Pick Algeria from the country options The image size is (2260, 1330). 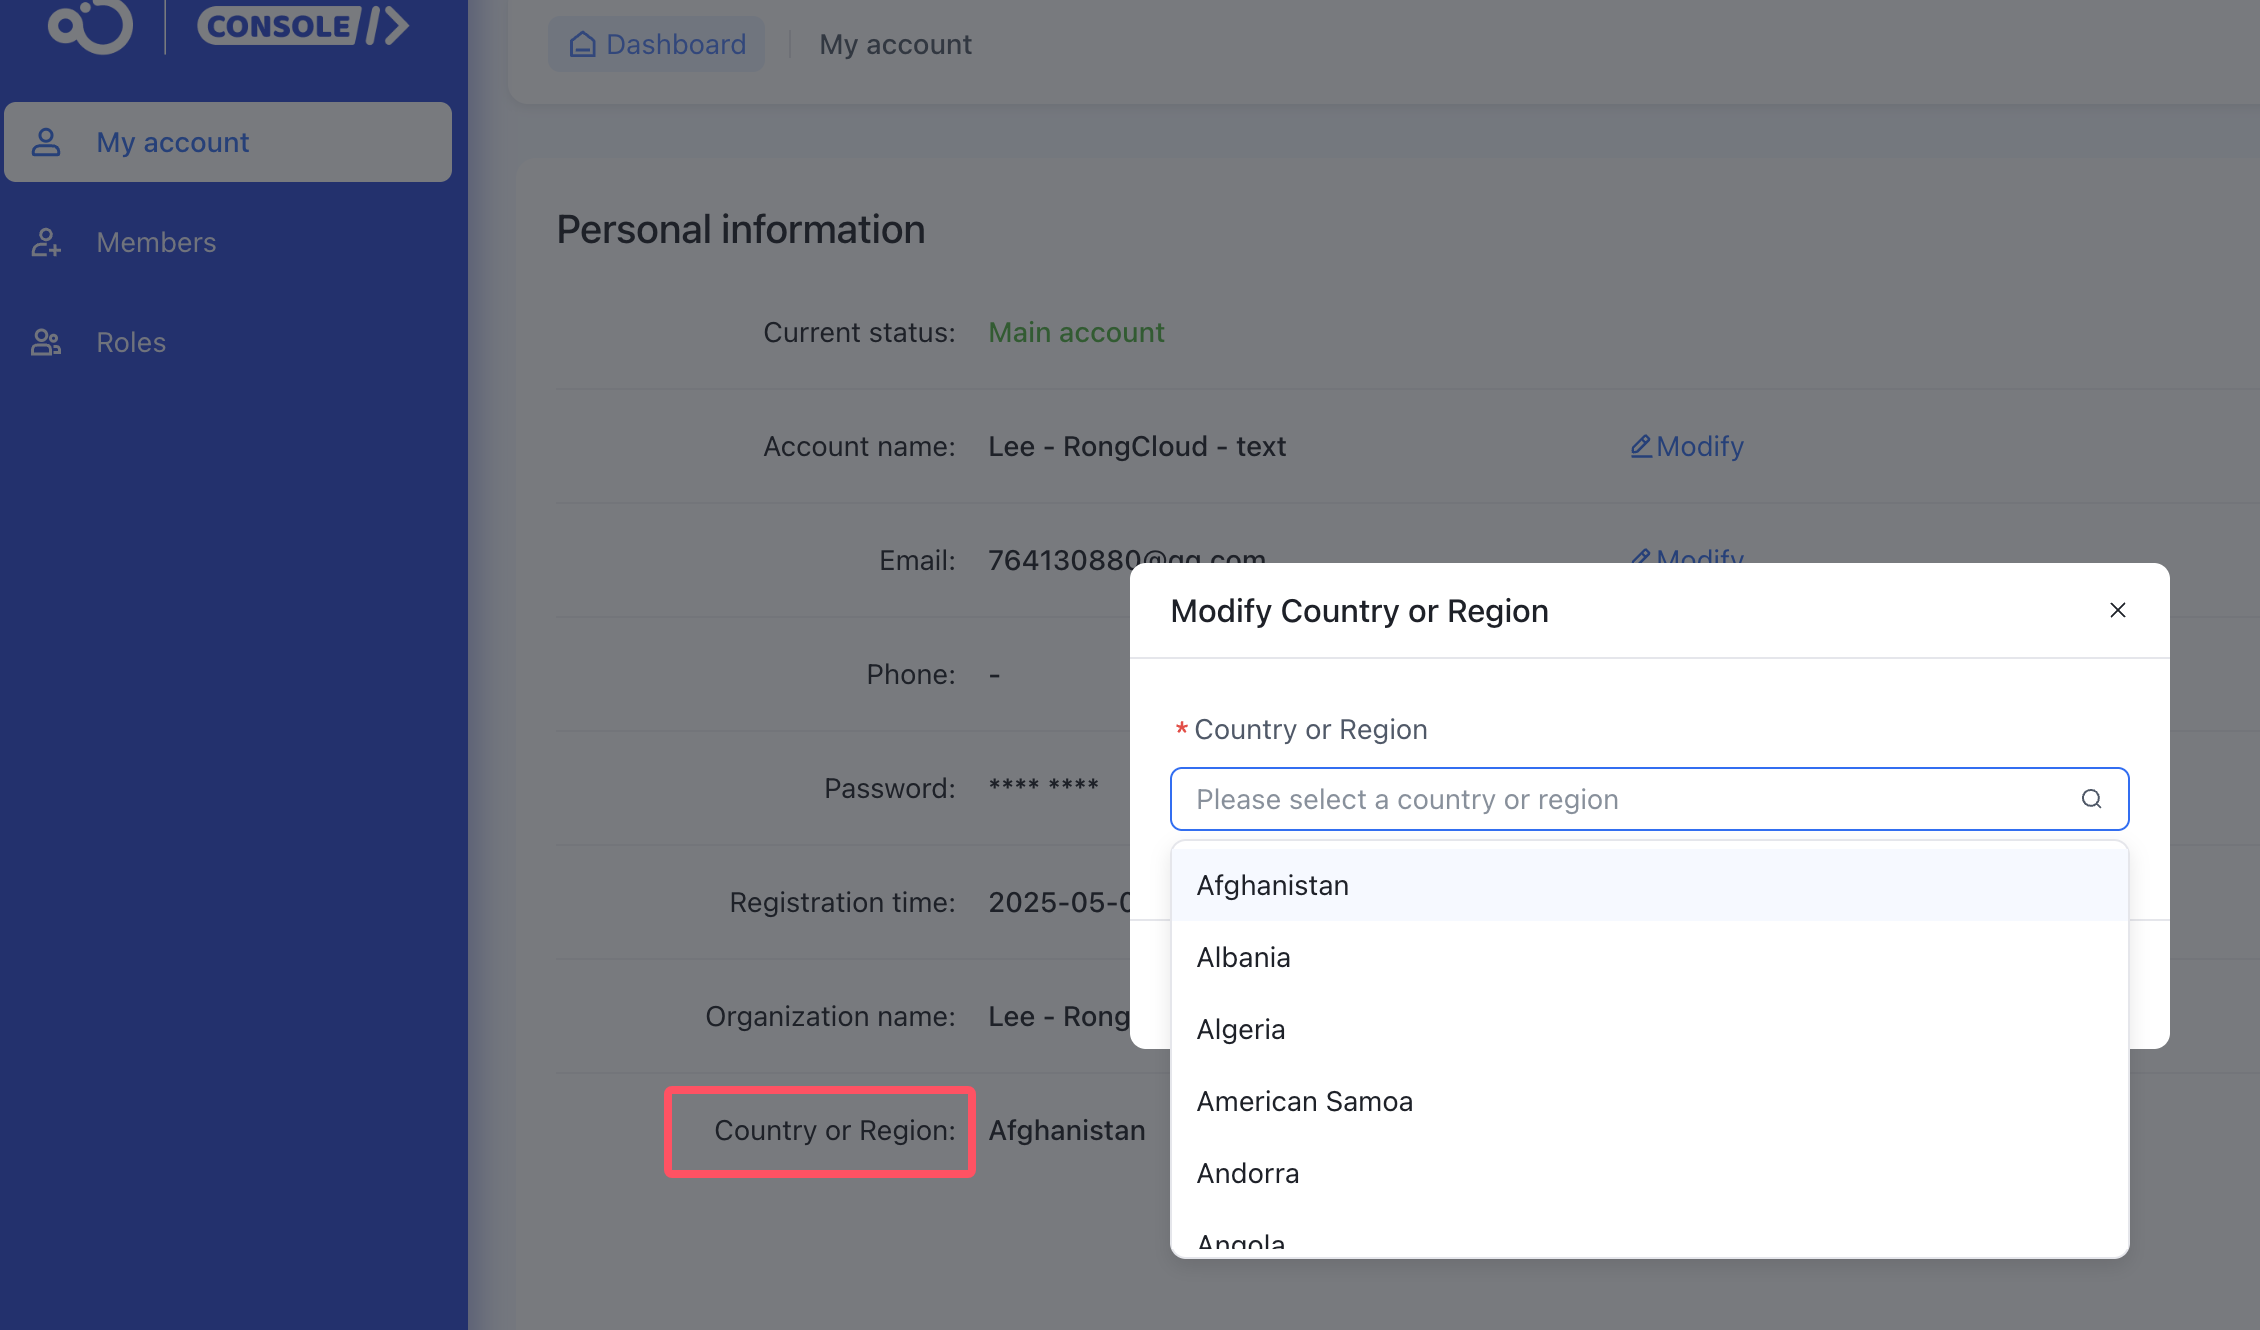click(x=1240, y=1029)
